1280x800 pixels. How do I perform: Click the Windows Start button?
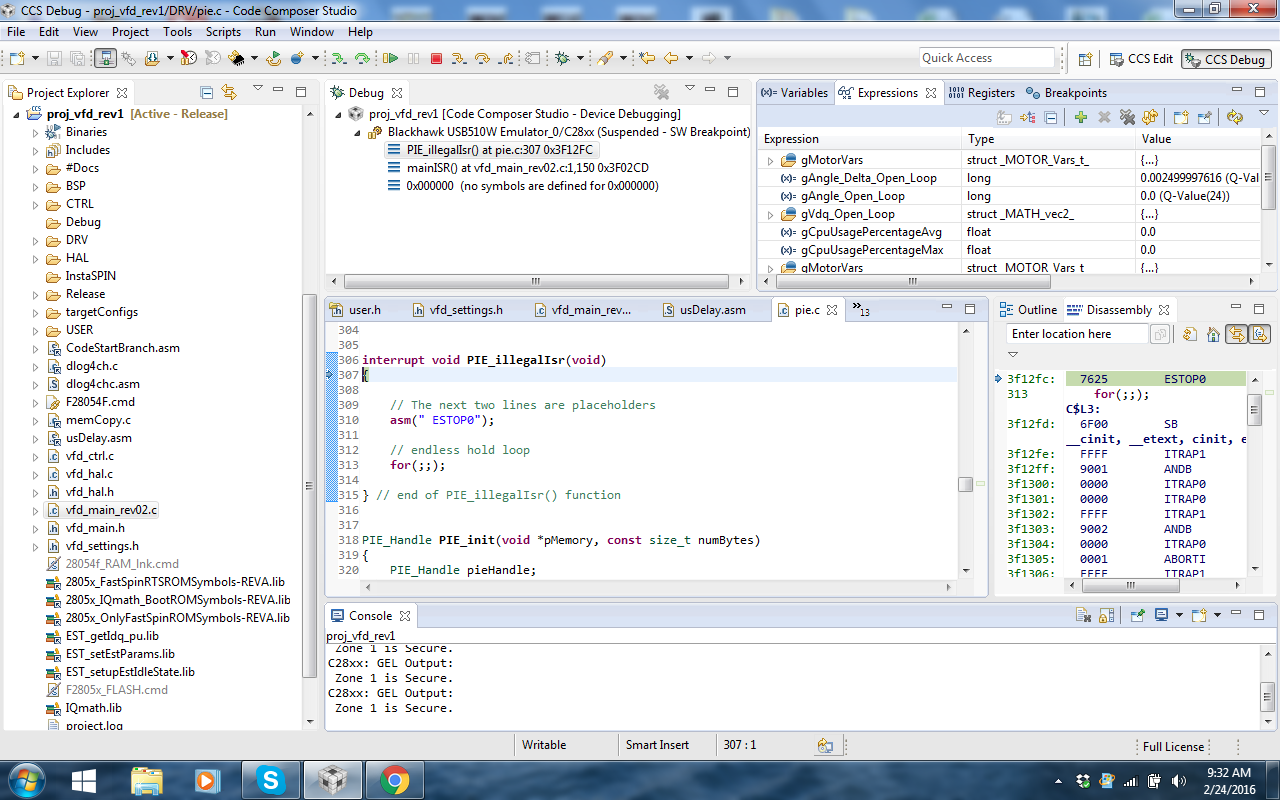24,779
